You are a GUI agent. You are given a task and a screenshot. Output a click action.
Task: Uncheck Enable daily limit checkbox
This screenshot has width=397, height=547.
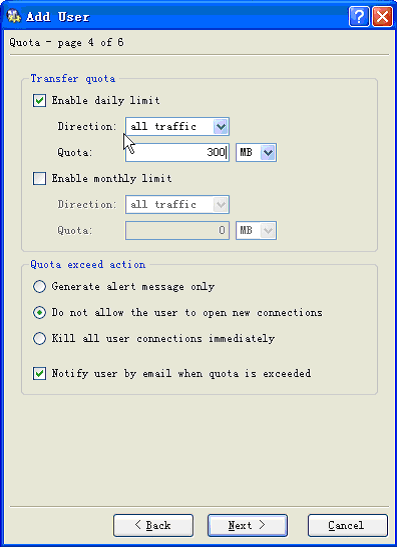(39, 100)
